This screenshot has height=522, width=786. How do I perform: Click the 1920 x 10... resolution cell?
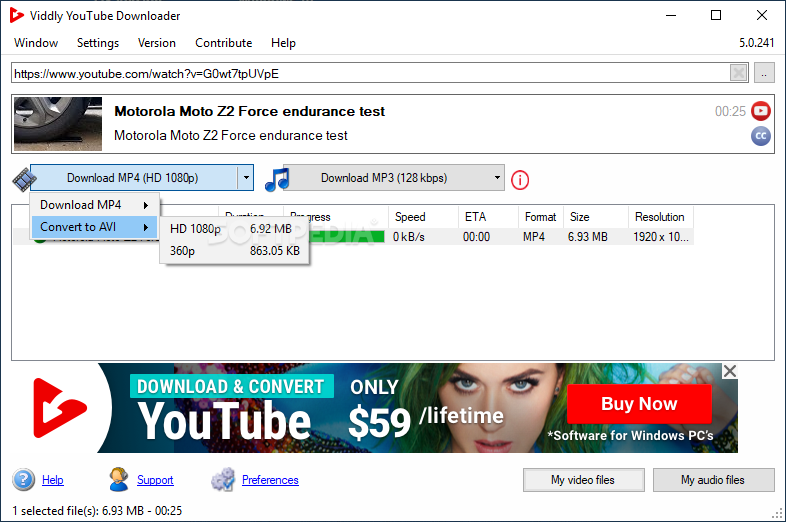point(661,237)
